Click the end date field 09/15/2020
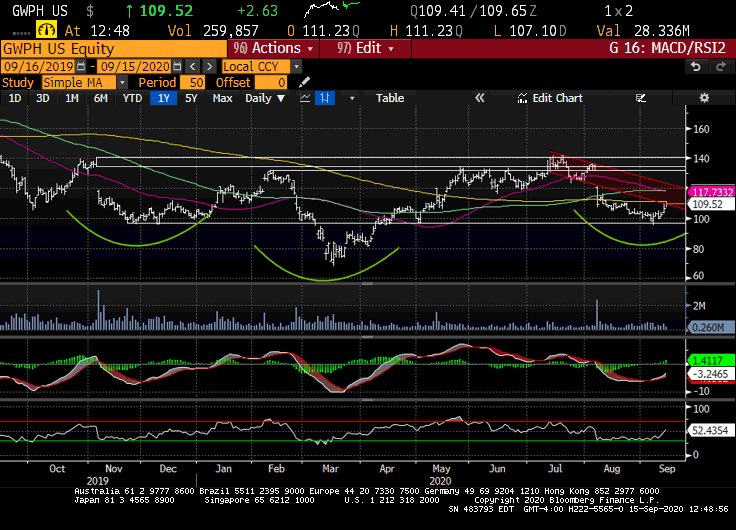Screen dimensions: 736x530 click(135, 67)
